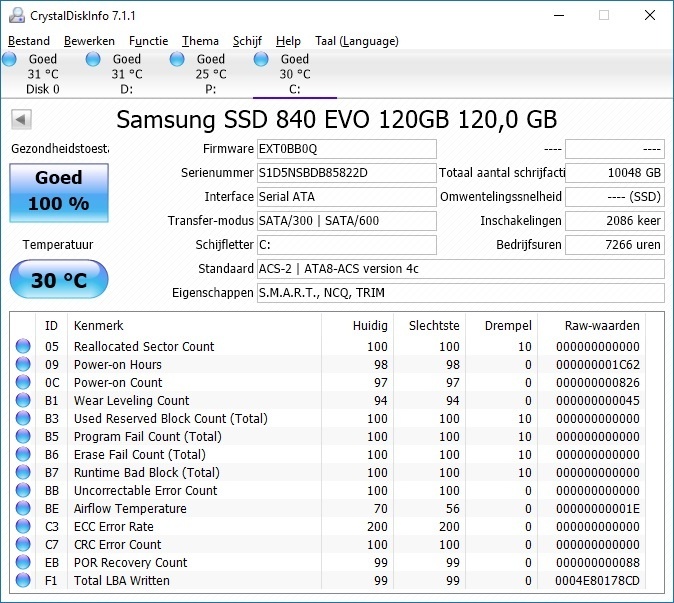The image size is (674, 603).
Task: Open the Taal (Language) menu
Action: (356, 41)
